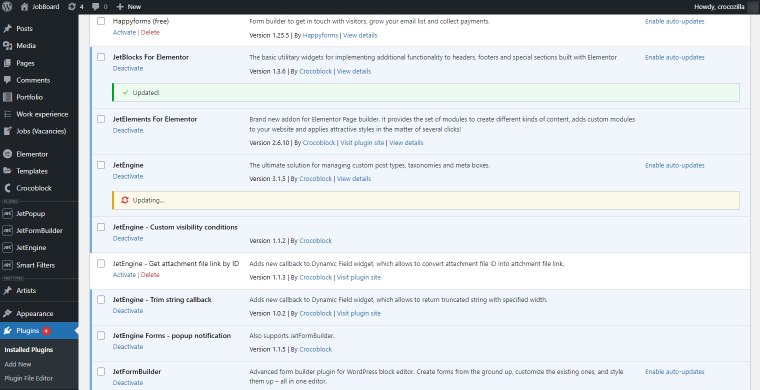
Task: Click the Elementor sidebar icon
Action: 7,154
